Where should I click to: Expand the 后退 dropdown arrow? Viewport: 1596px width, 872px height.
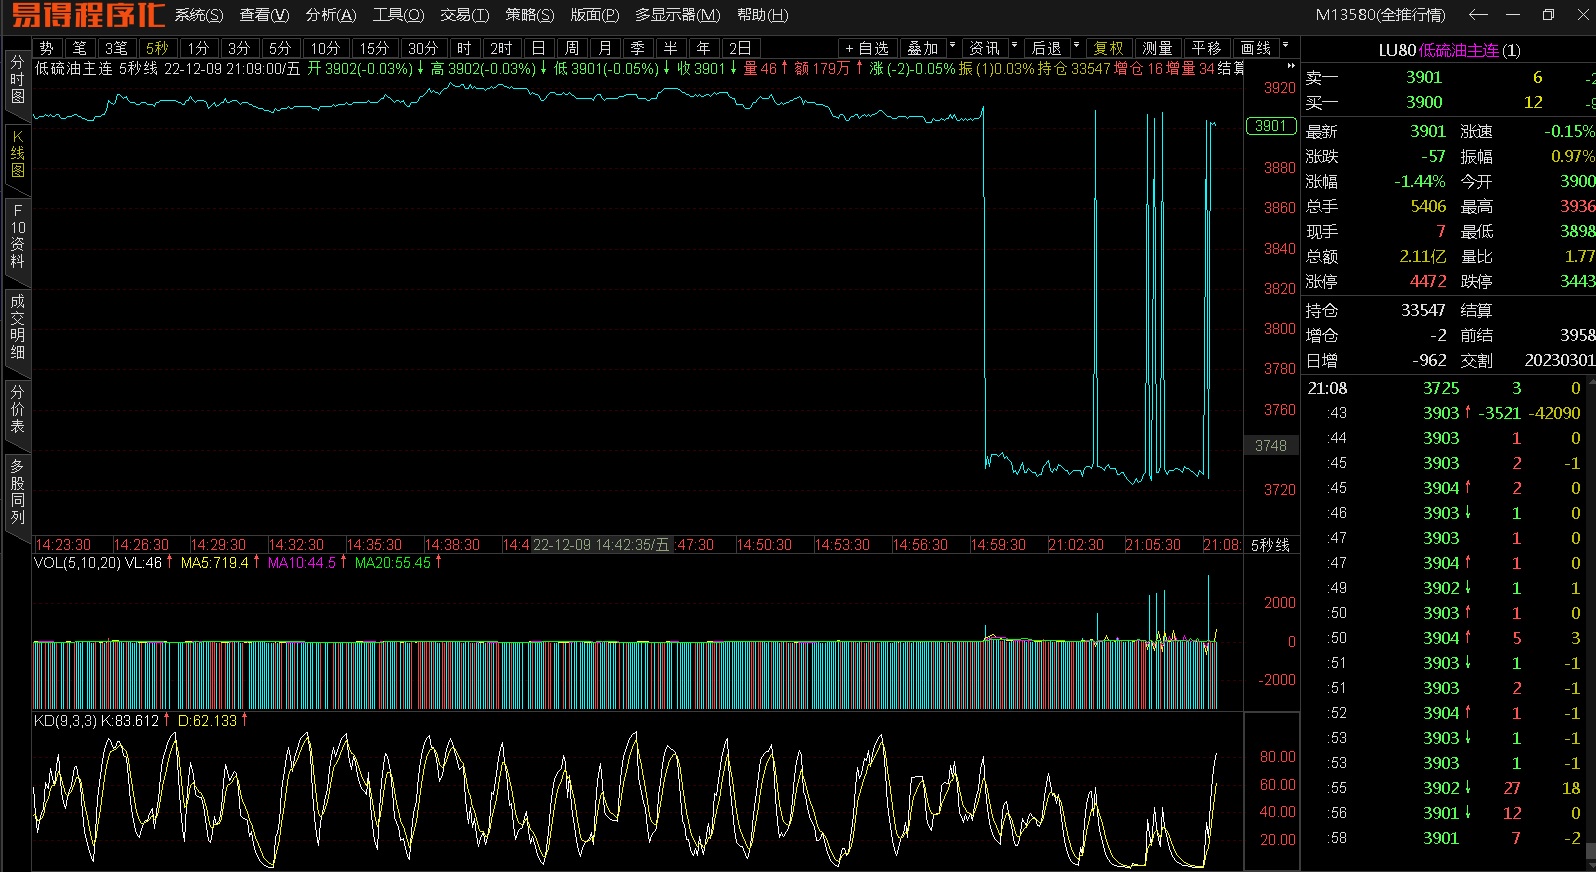(x=1076, y=47)
